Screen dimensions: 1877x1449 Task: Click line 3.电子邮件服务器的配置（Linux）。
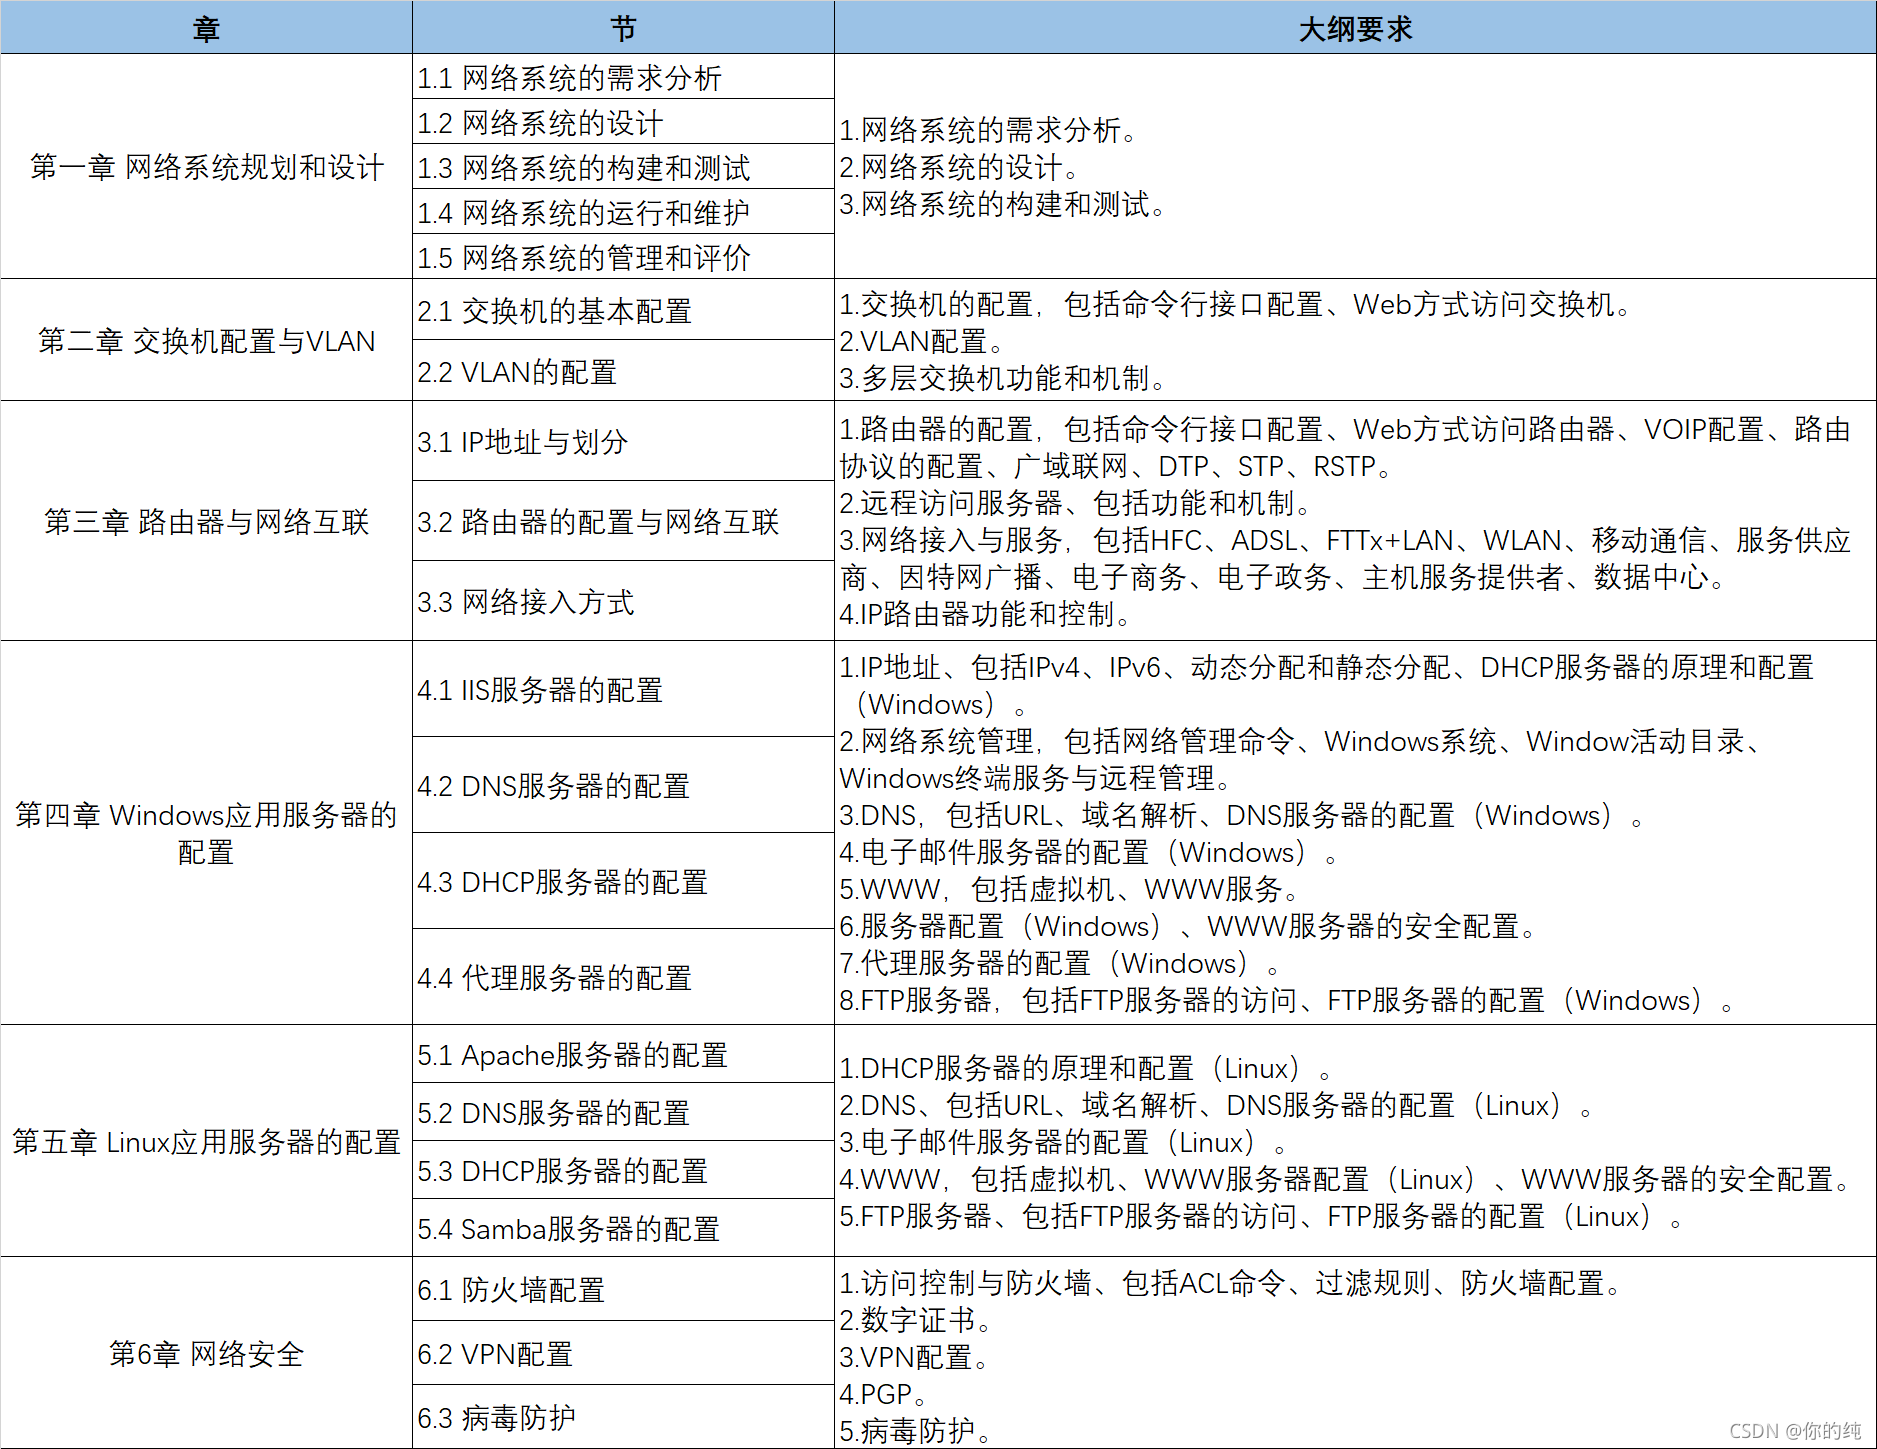(x=1064, y=1142)
